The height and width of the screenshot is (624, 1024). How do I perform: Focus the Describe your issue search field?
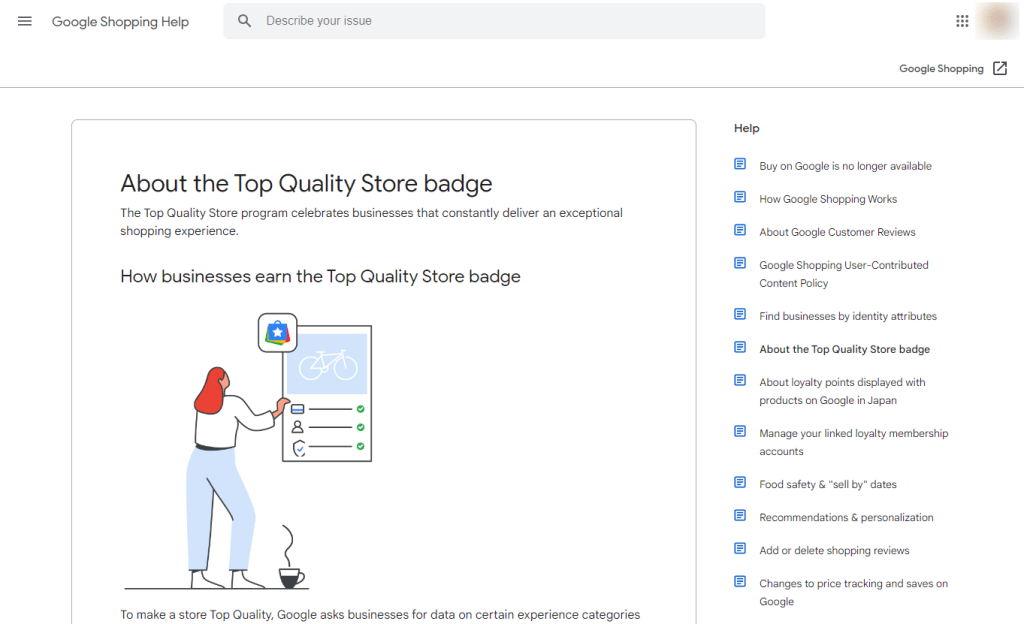[494, 21]
